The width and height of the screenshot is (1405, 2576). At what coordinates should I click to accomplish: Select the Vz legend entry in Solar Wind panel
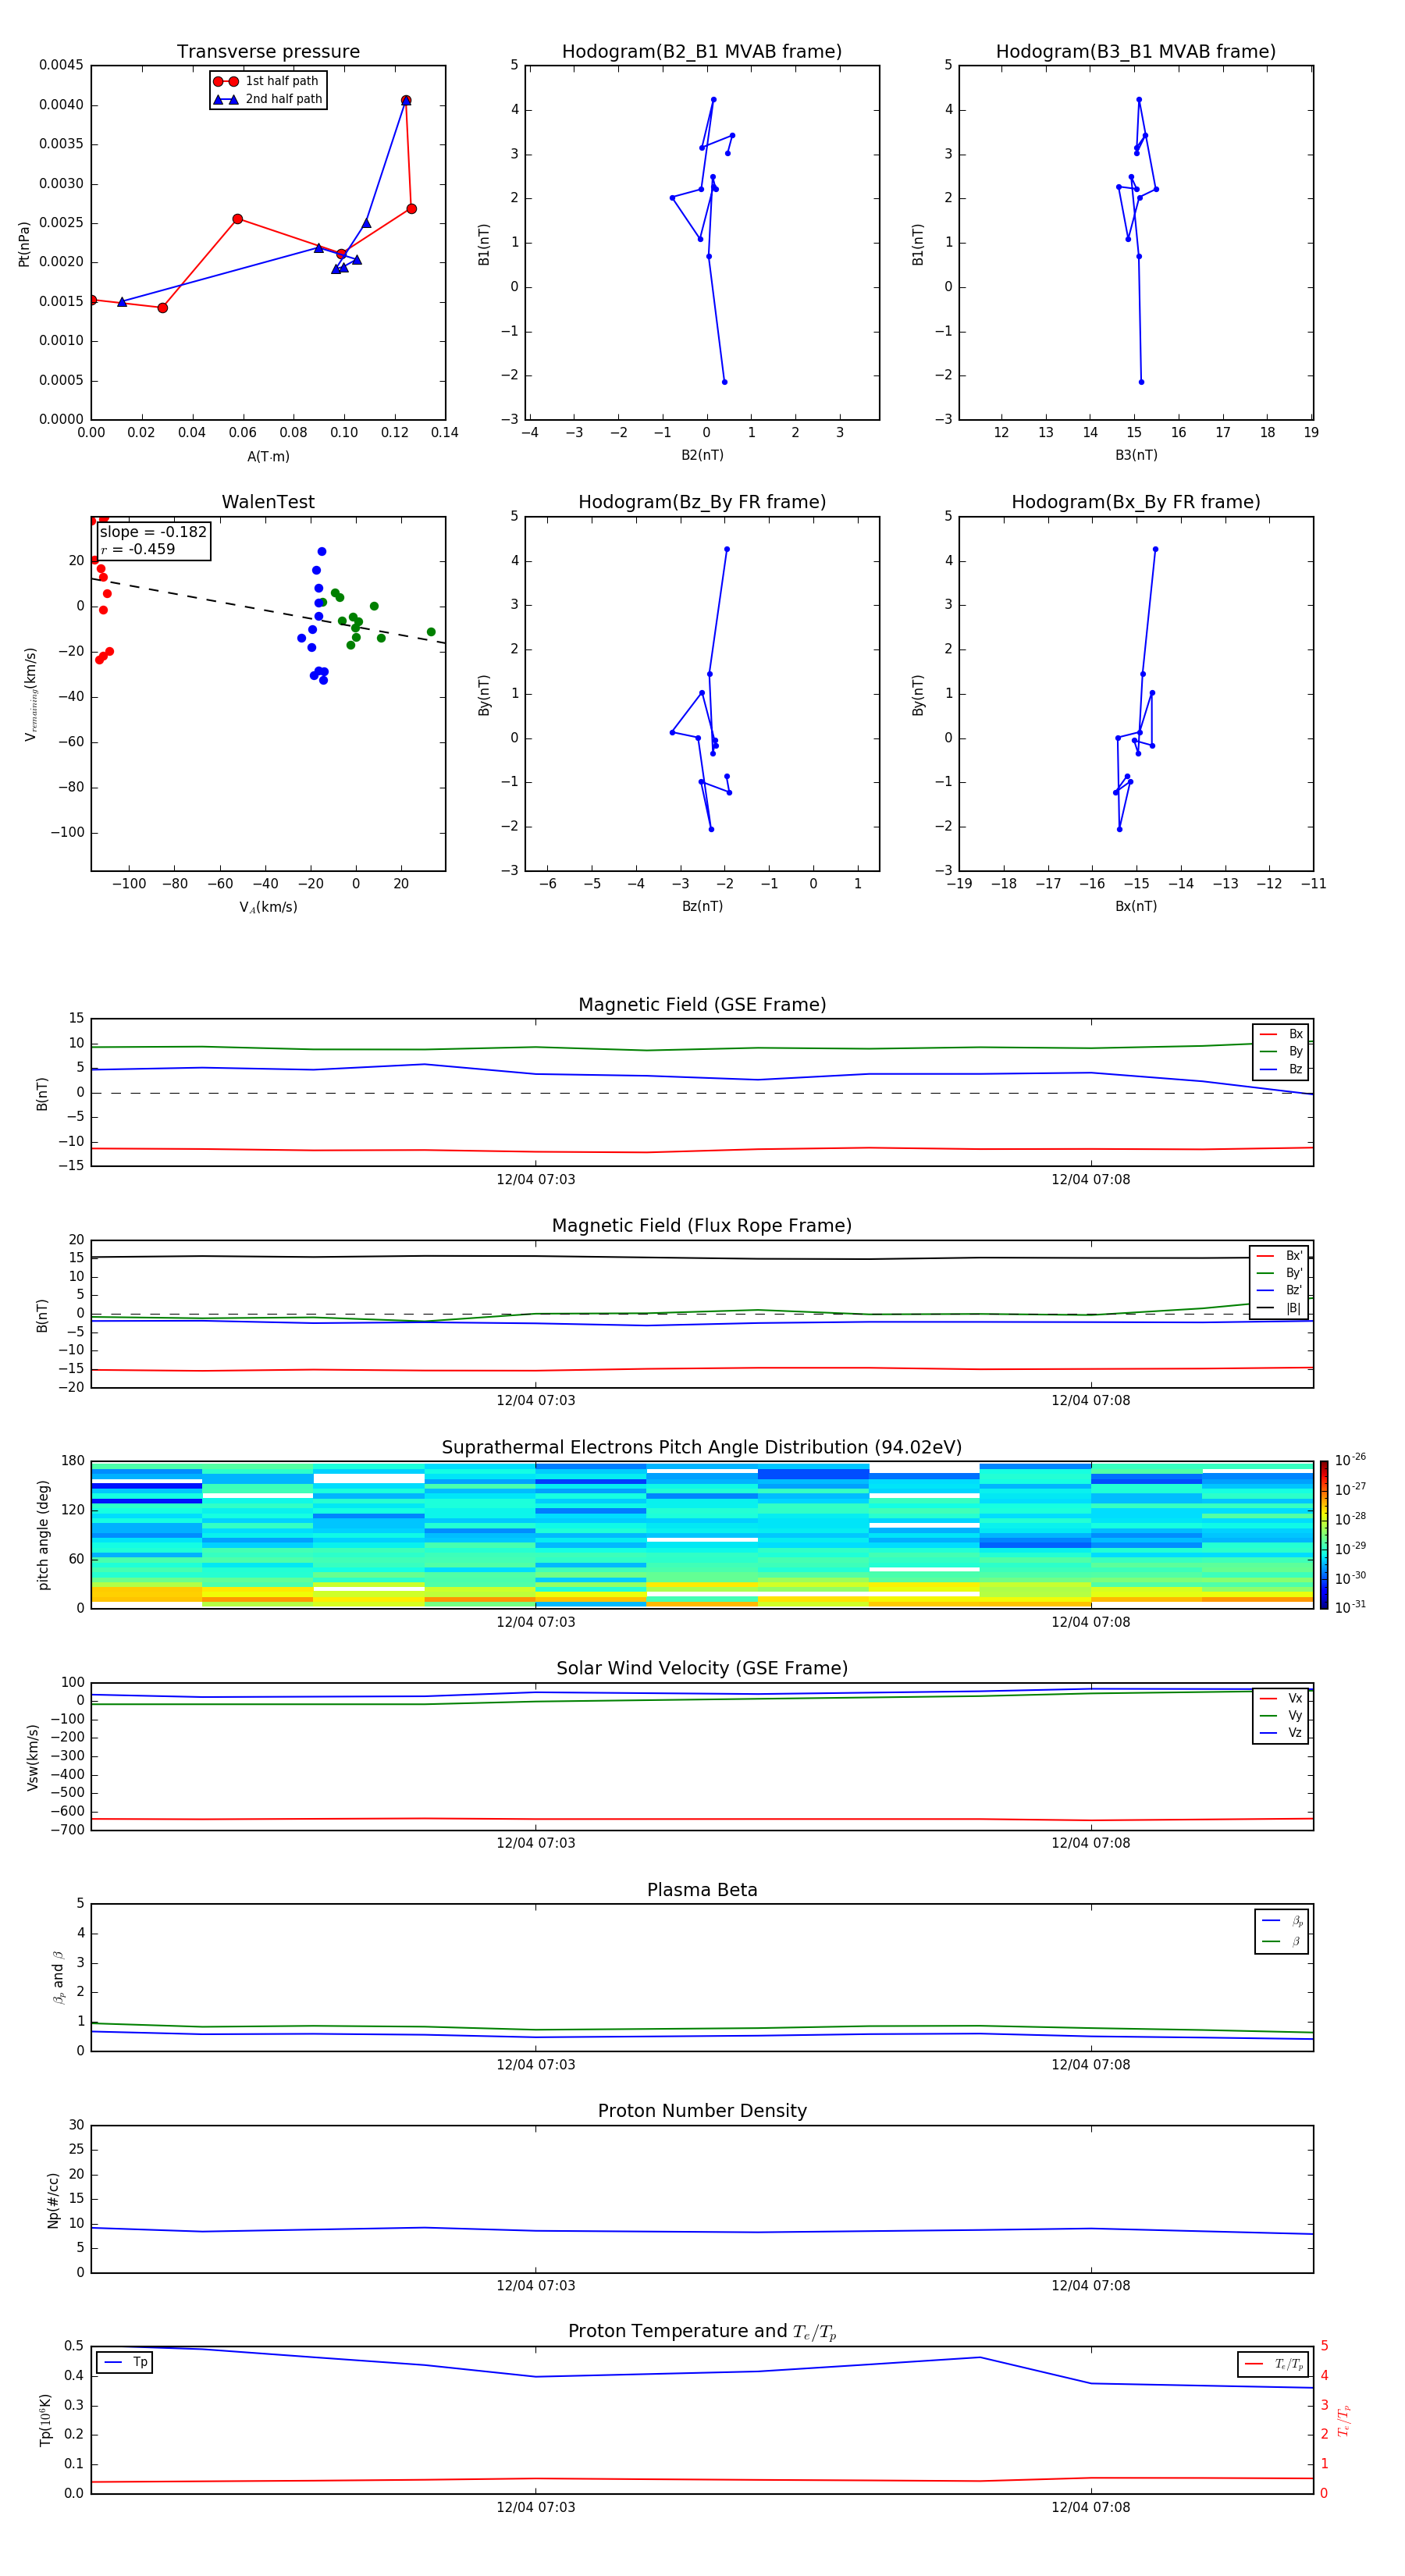(x=1281, y=1733)
